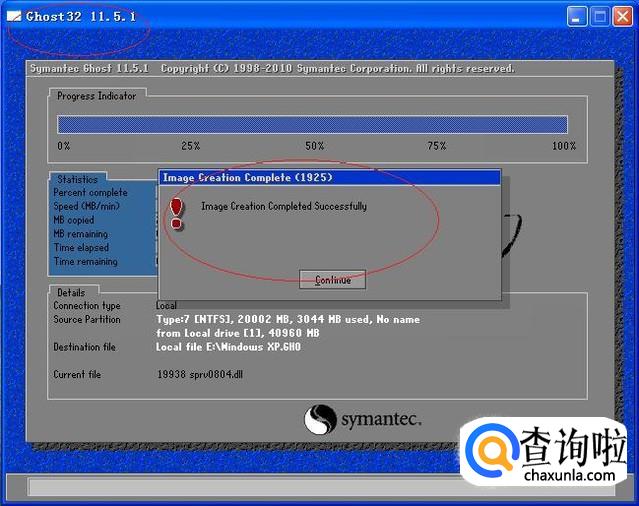Click the 'Destination file' label
Image resolution: width=639 pixels, height=506 pixels.
point(84,347)
